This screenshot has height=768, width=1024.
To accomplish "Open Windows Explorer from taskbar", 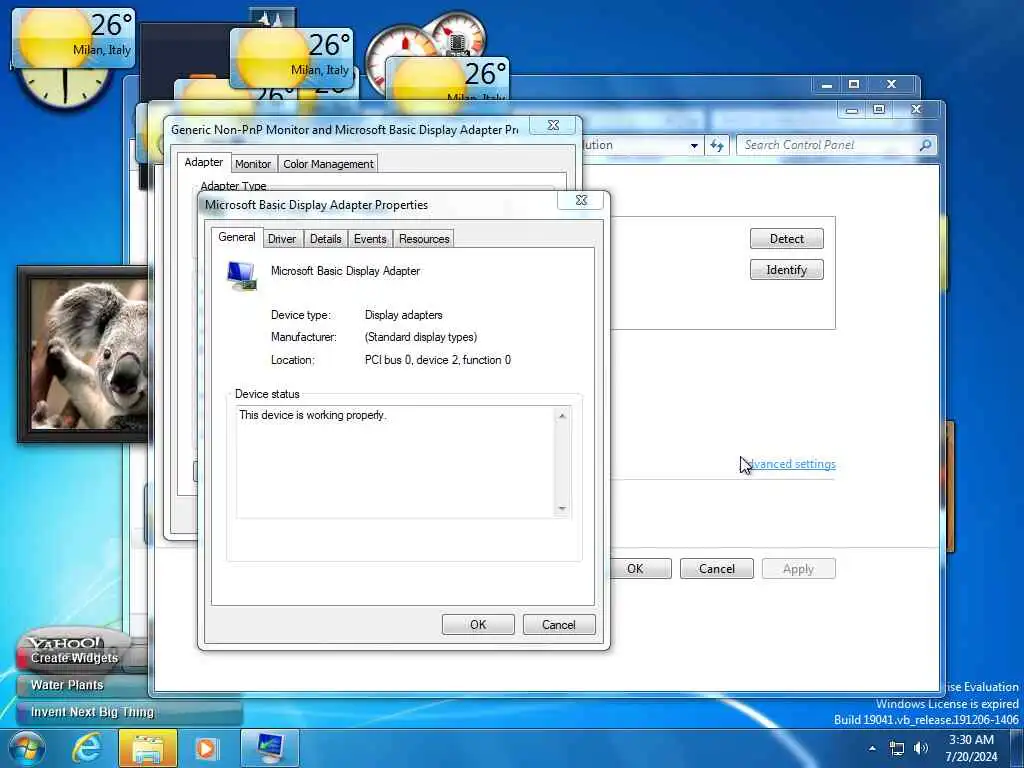I will coord(148,748).
